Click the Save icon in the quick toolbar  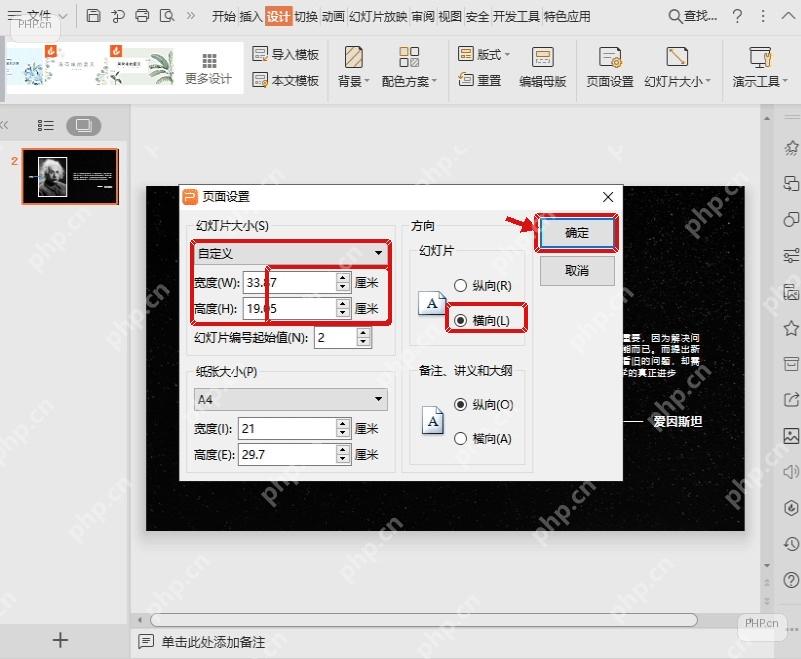tap(93, 16)
